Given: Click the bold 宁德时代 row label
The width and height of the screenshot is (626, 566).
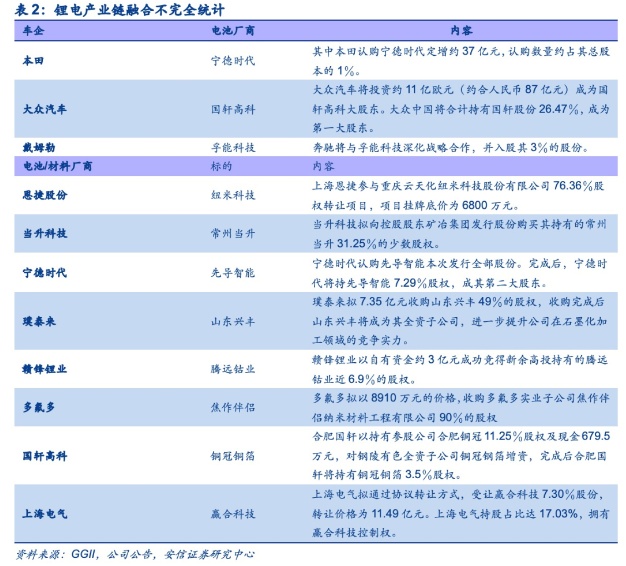Looking at the screenshot, I should pyautogui.click(x=45, y=273).
